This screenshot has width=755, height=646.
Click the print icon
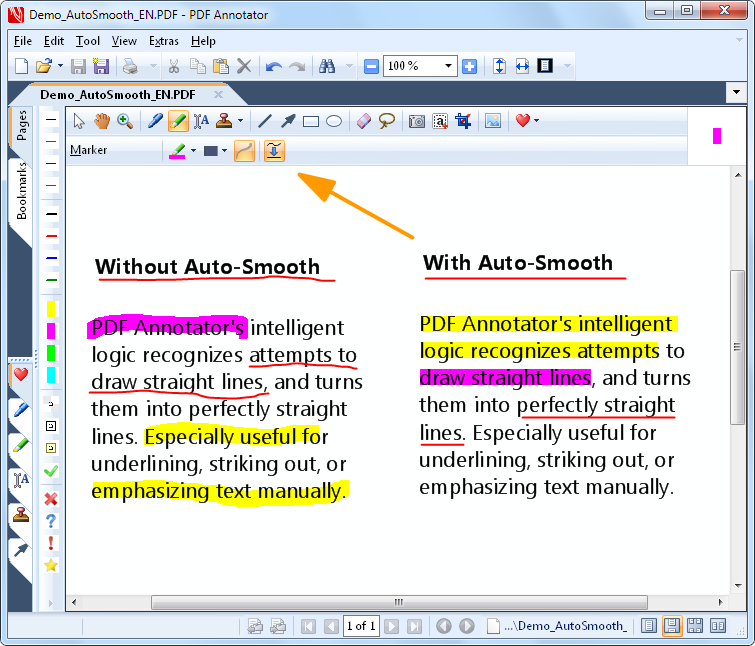tap(130, 66)
